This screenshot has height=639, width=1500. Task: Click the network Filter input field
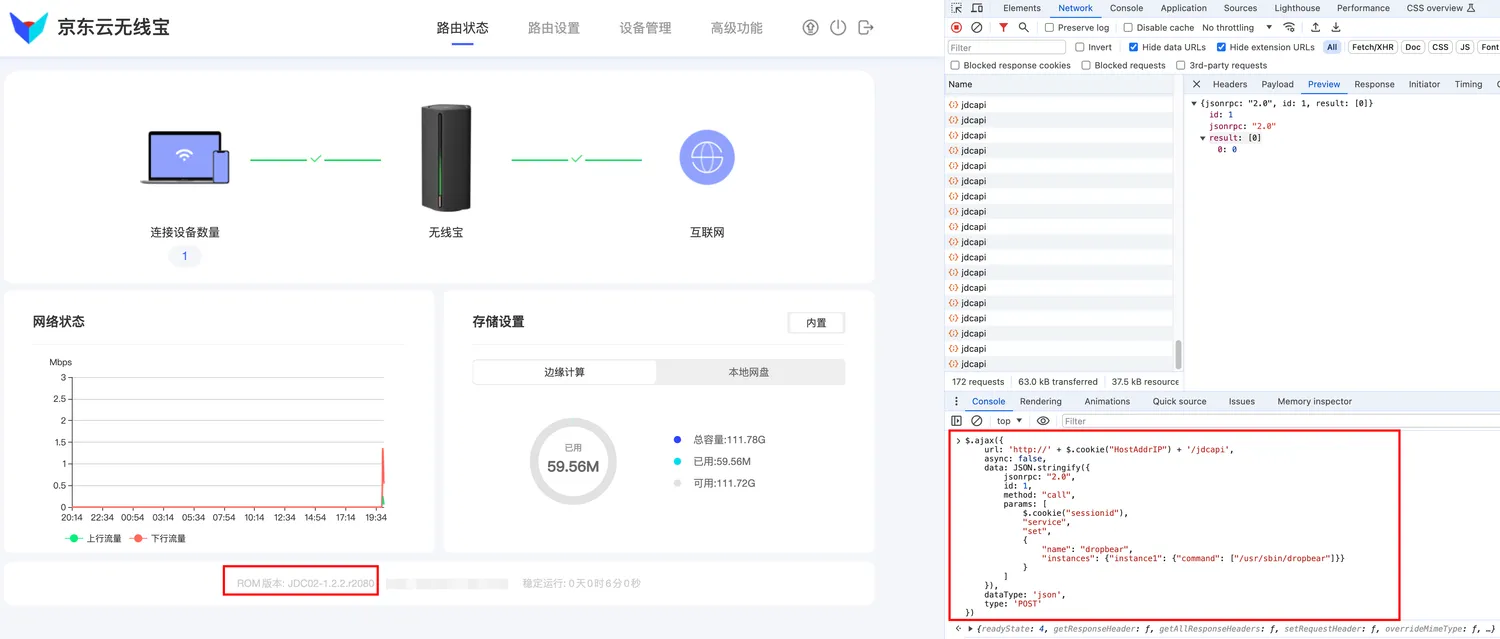point(1006,47)
